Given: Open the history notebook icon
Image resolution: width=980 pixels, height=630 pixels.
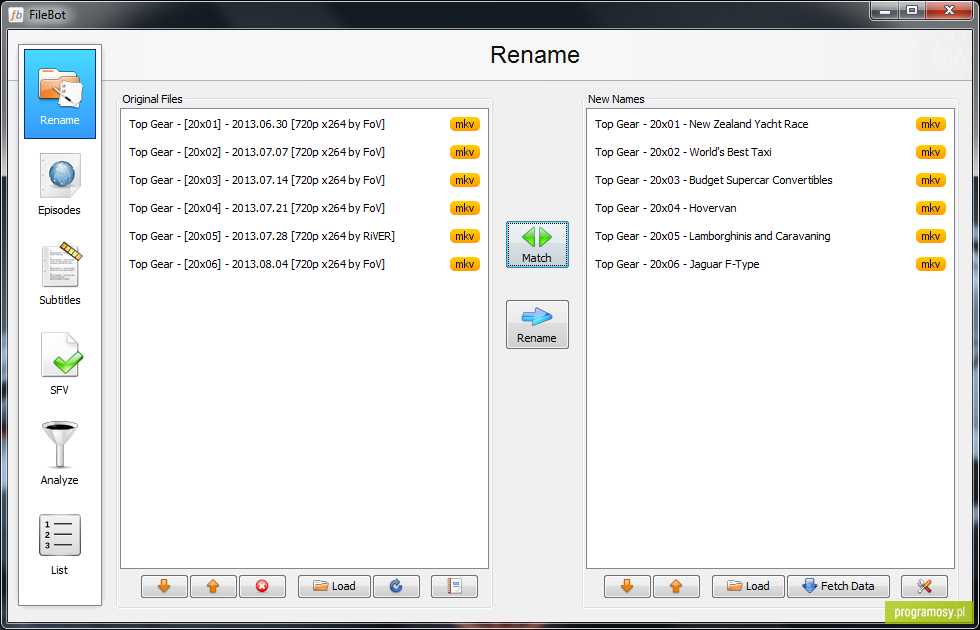Looking at the screenshot, I should [454, 586].
